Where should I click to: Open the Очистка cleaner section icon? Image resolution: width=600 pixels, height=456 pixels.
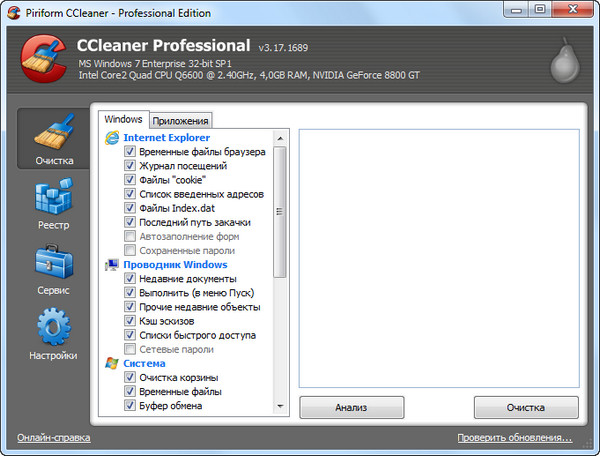pos(54,133)
